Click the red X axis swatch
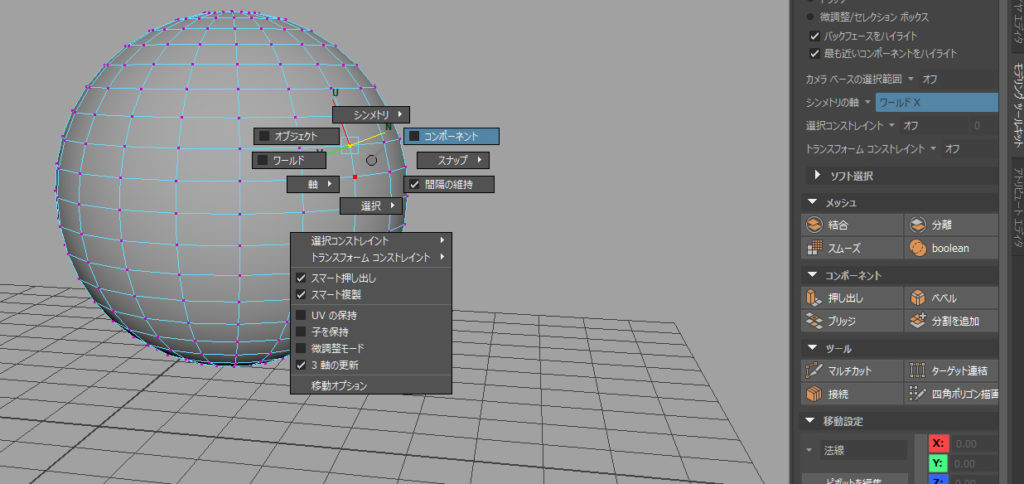1024x484 pixels. point(938,444)
